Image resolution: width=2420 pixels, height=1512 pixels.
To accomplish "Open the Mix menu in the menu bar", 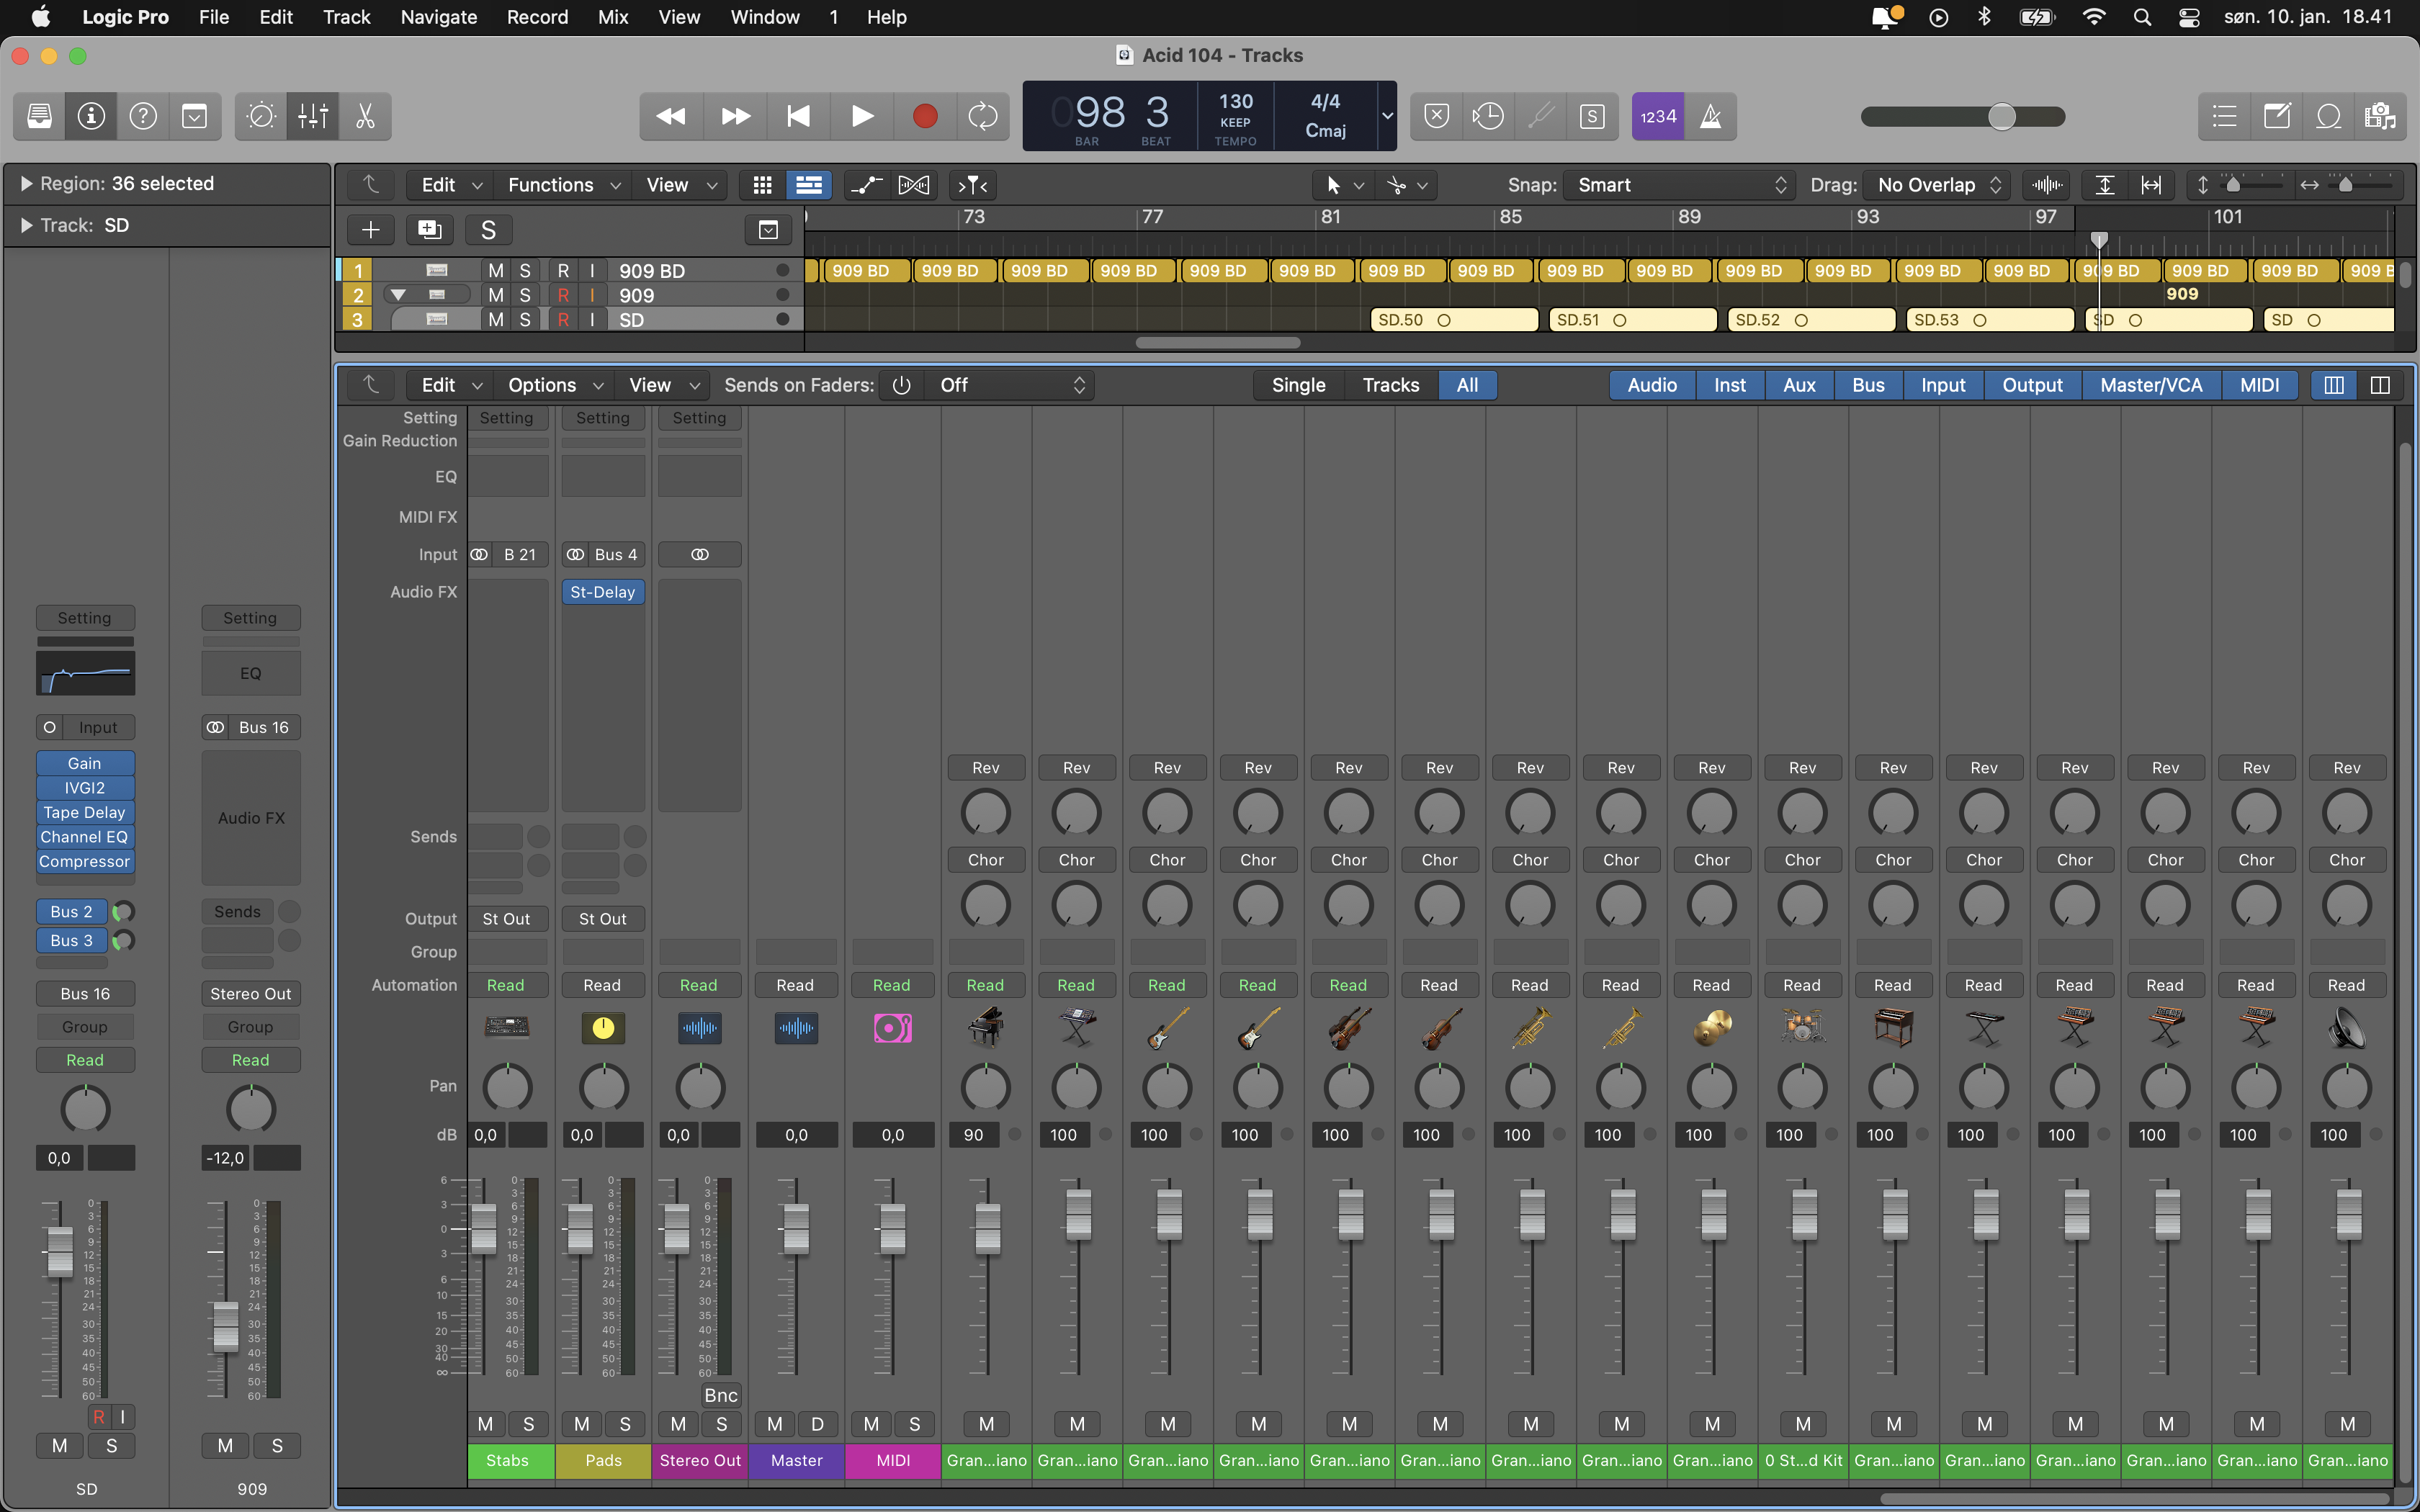I will click(612, 17).
